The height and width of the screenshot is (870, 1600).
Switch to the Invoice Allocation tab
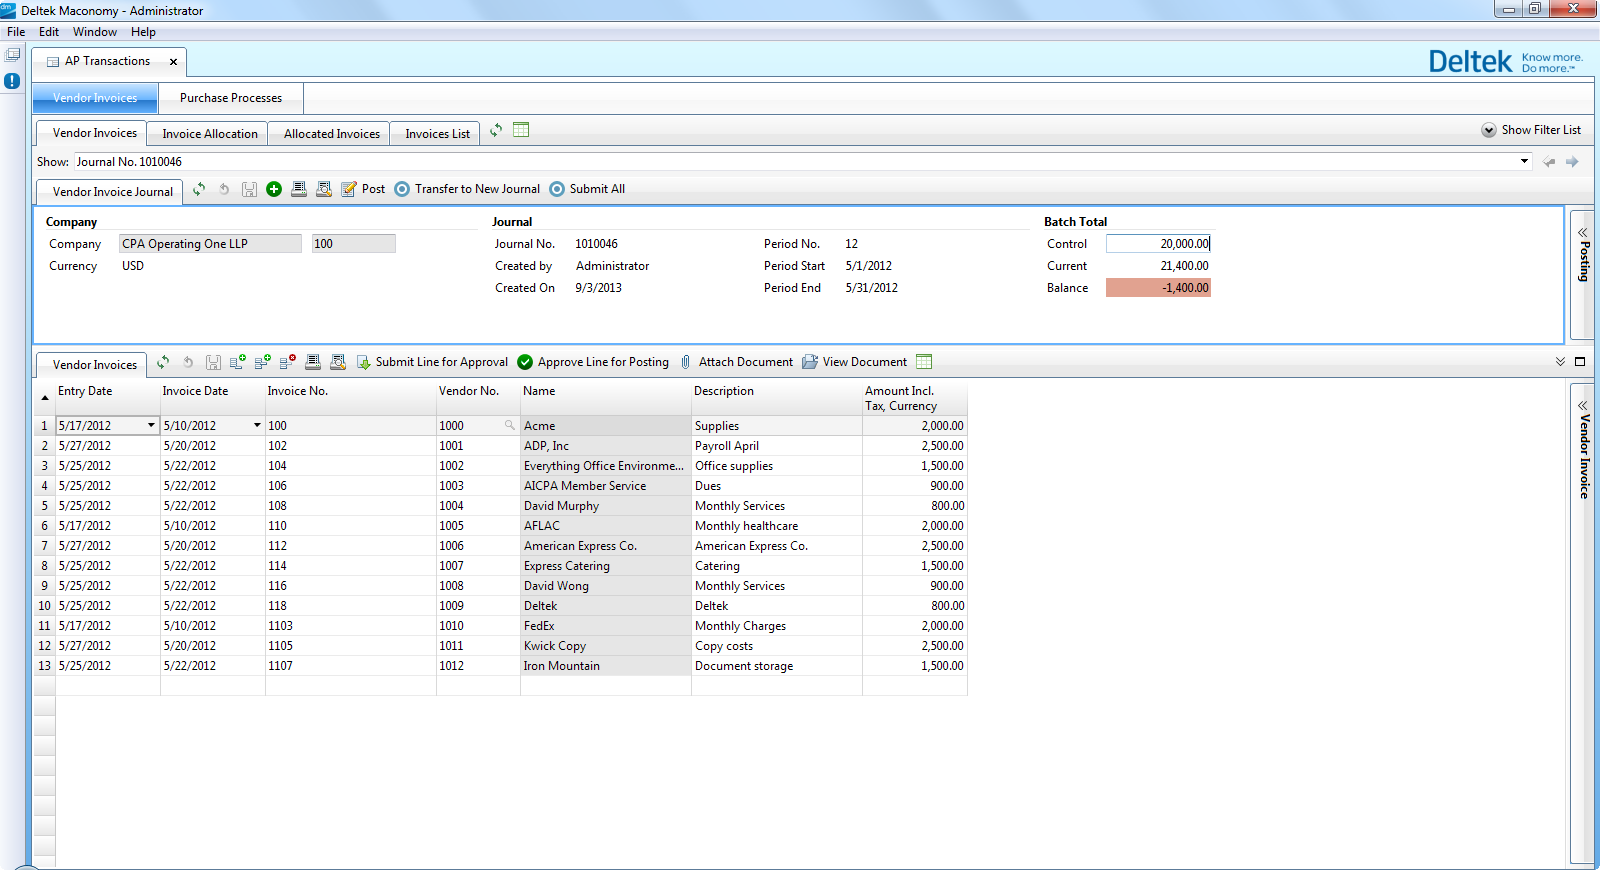[210, 134]
